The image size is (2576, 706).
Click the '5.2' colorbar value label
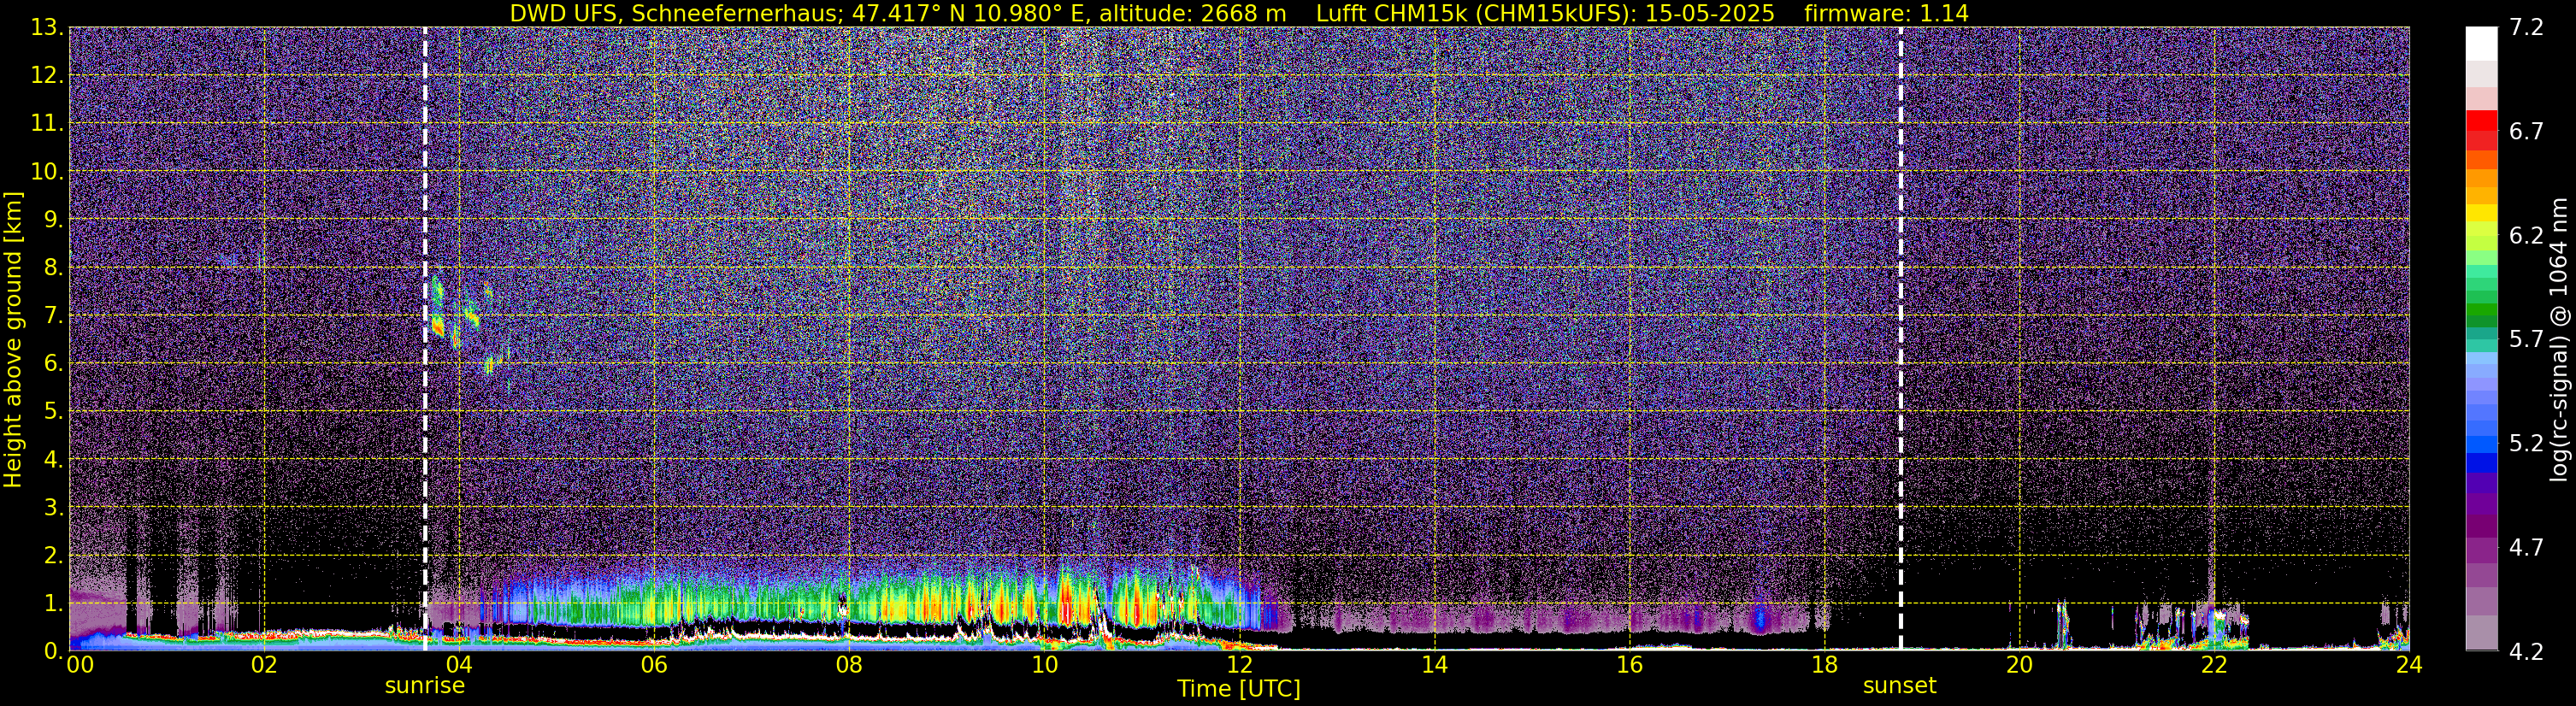(x=2526, y=443)
